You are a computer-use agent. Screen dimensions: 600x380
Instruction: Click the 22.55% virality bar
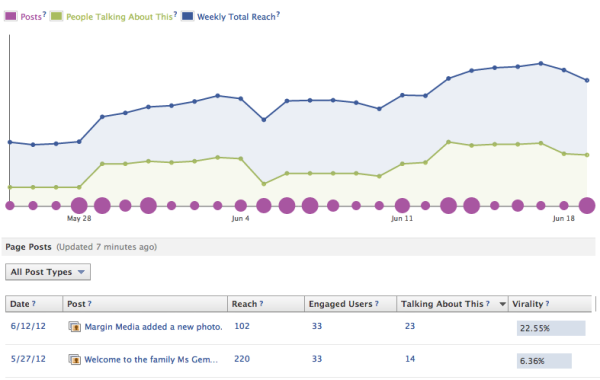pyautogui.click(x=551, y=328)
